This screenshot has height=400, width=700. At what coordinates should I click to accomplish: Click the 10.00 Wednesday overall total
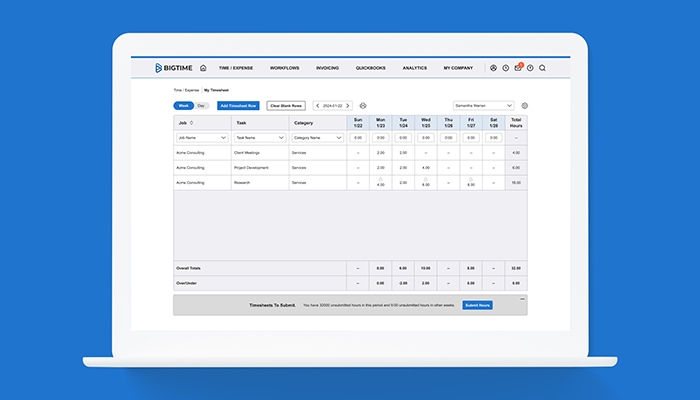(426, 268)
